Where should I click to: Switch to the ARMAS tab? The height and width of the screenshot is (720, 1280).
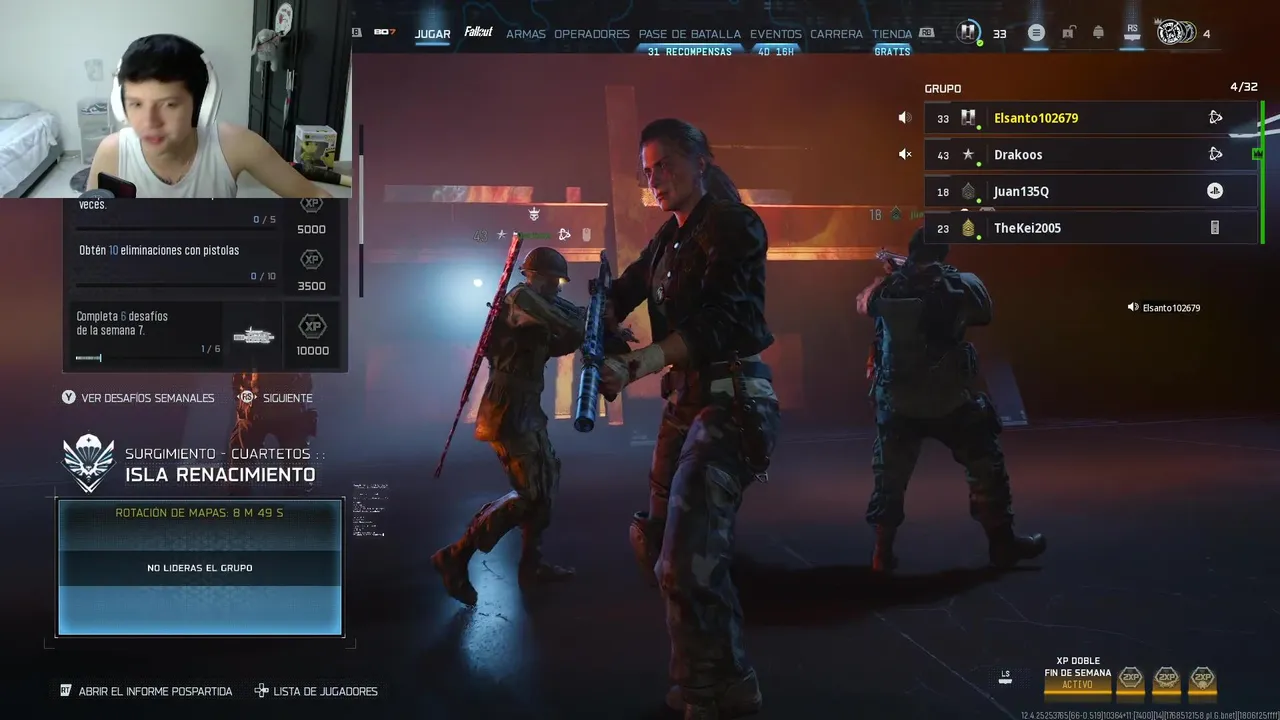pos(526,34)
